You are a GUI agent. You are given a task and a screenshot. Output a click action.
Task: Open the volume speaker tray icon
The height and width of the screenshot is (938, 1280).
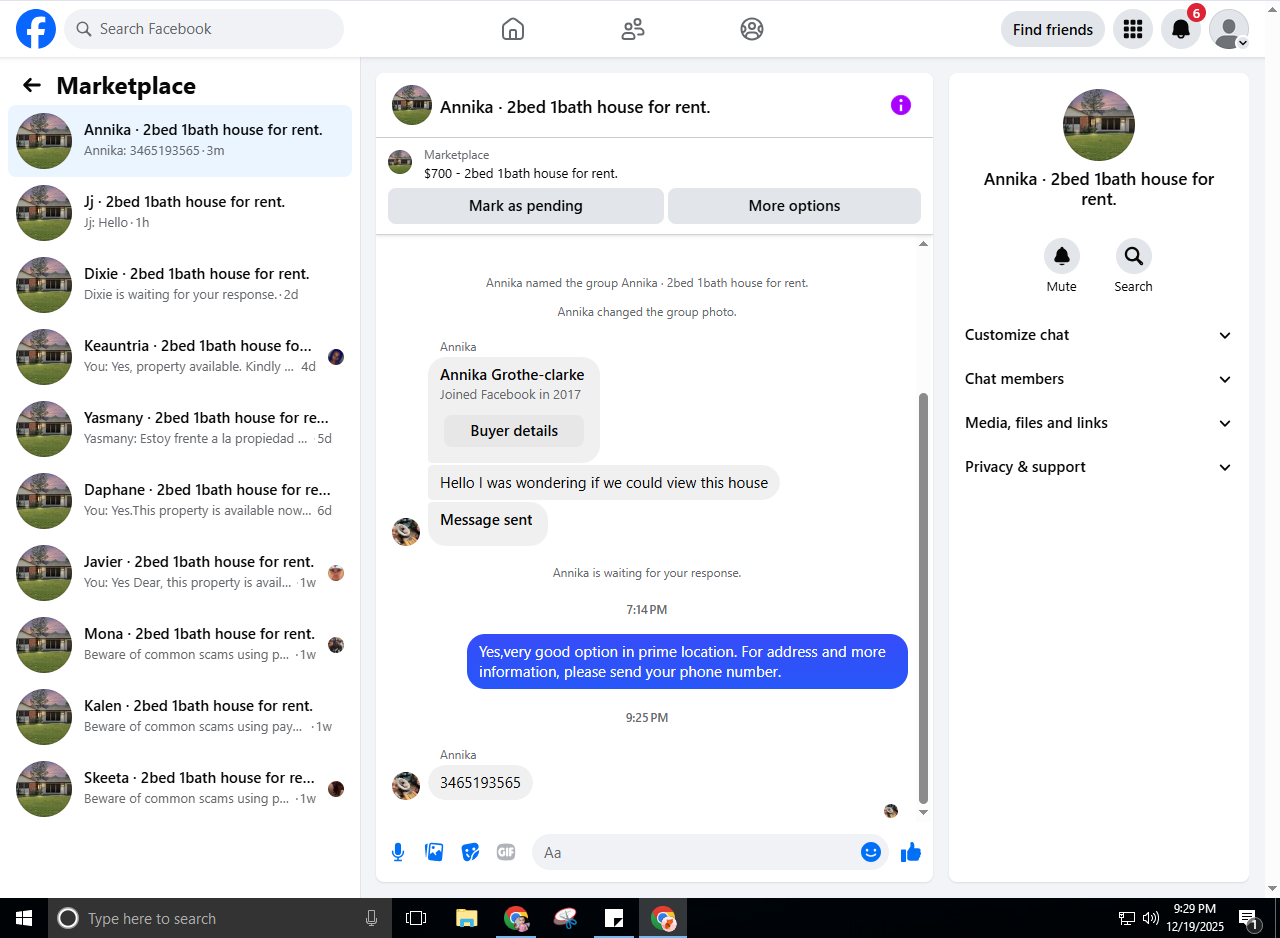(x=1151, y=918)
